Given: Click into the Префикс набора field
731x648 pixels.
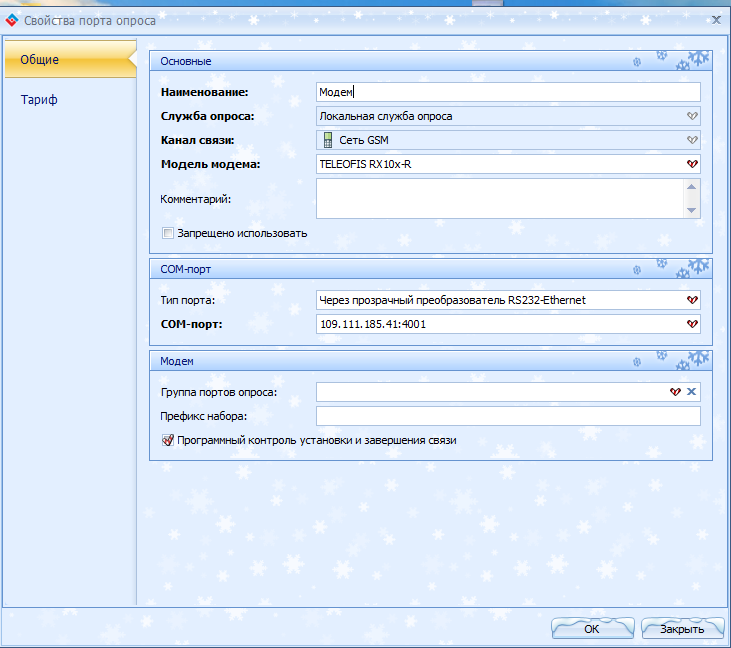Looking at the screenshot, I should [x=508, y=416].
